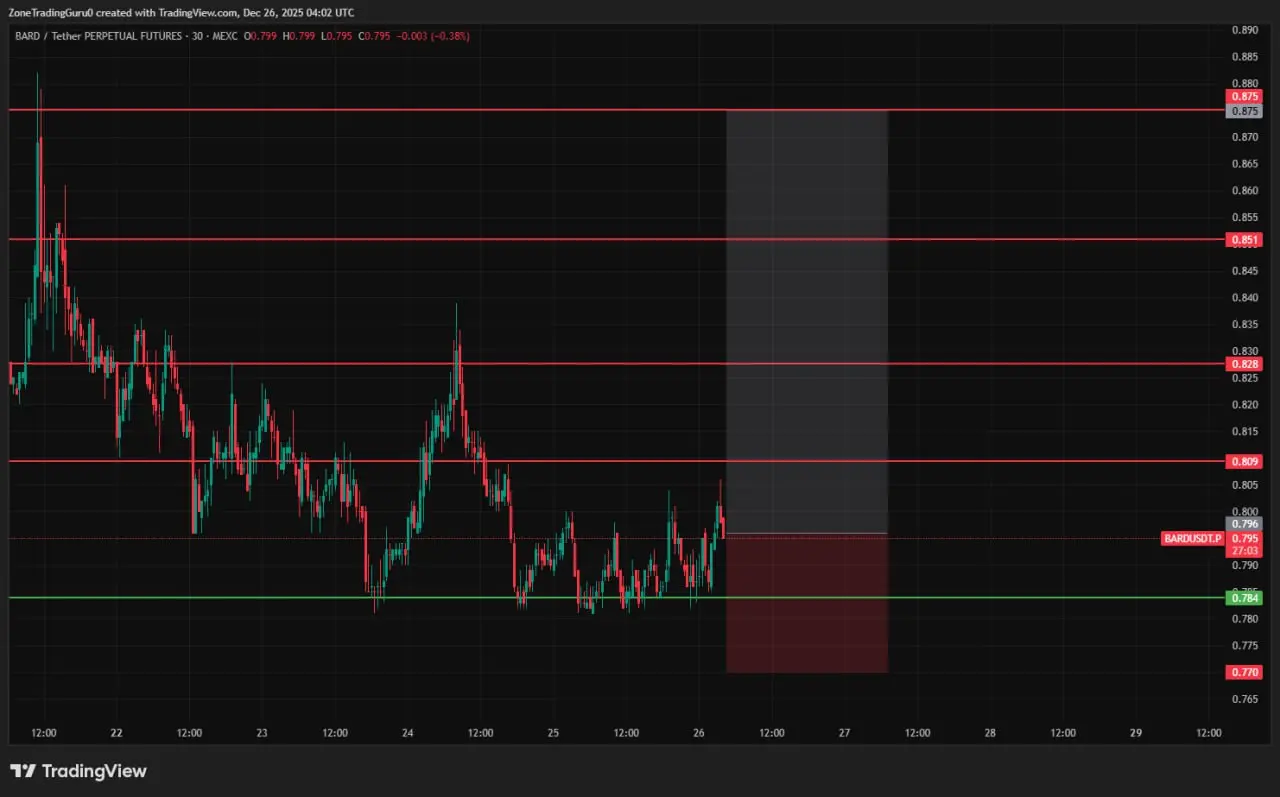The height and width of the screenshot is (797, 1280).
Task: Click the BARDUSDT.P symbol label
Action: pos(1193,538)
